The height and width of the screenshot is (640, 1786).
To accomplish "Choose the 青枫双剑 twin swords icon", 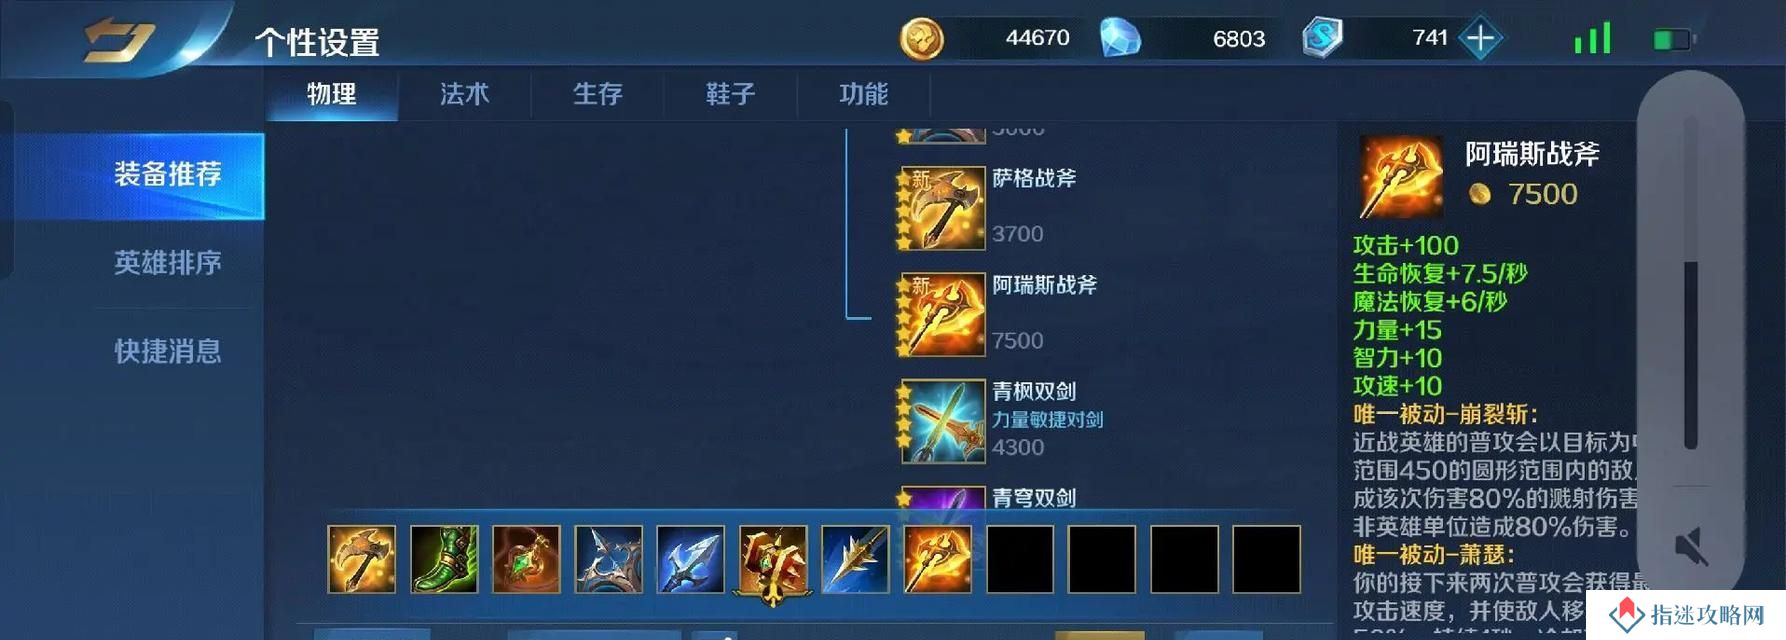I will pos(943,421).
